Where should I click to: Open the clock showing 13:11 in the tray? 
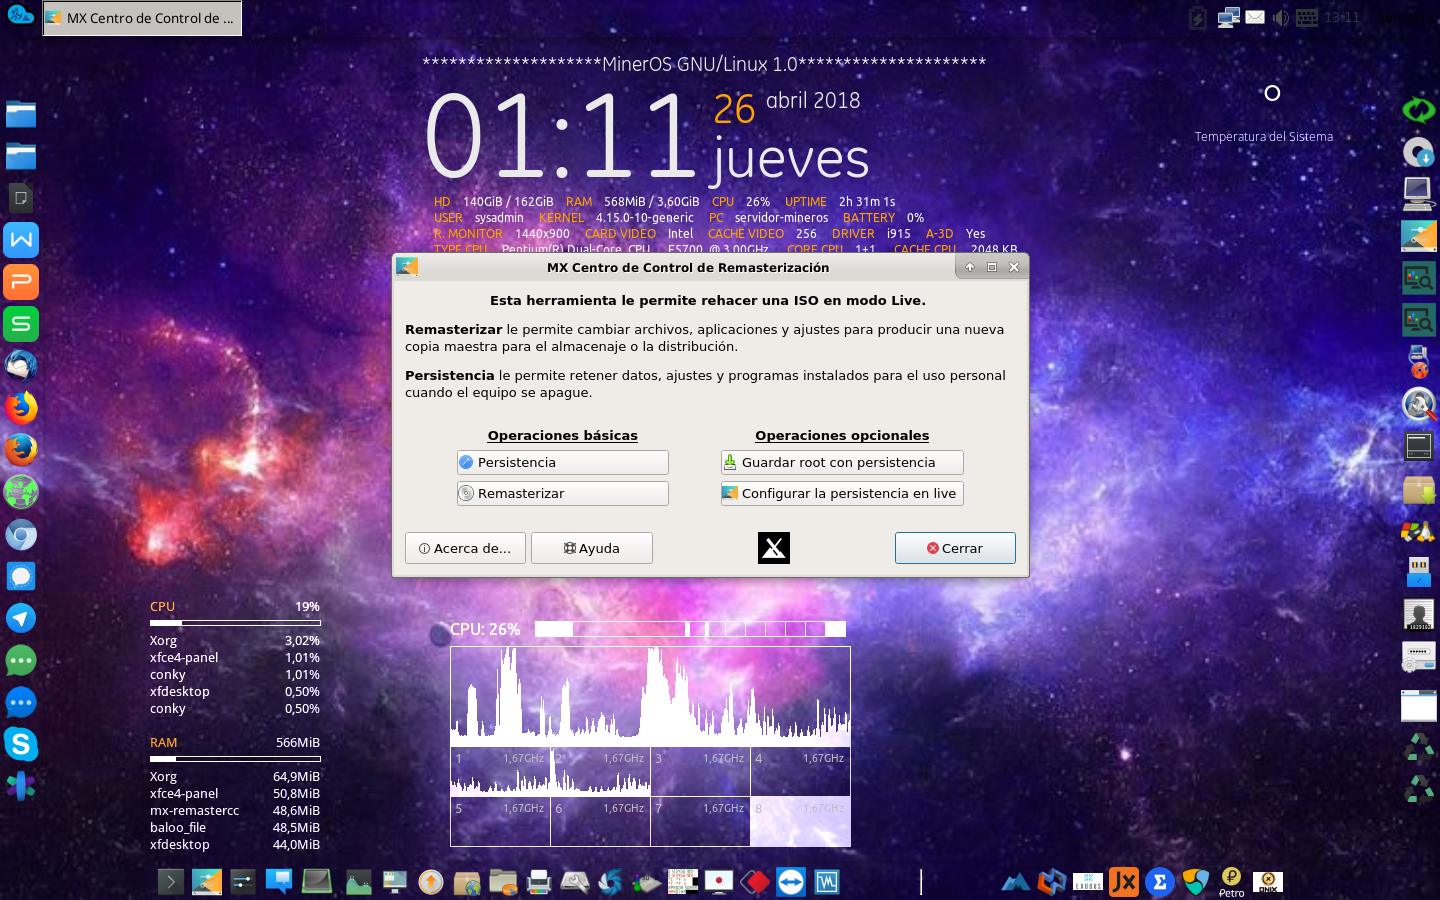[x=1341, y=17]
